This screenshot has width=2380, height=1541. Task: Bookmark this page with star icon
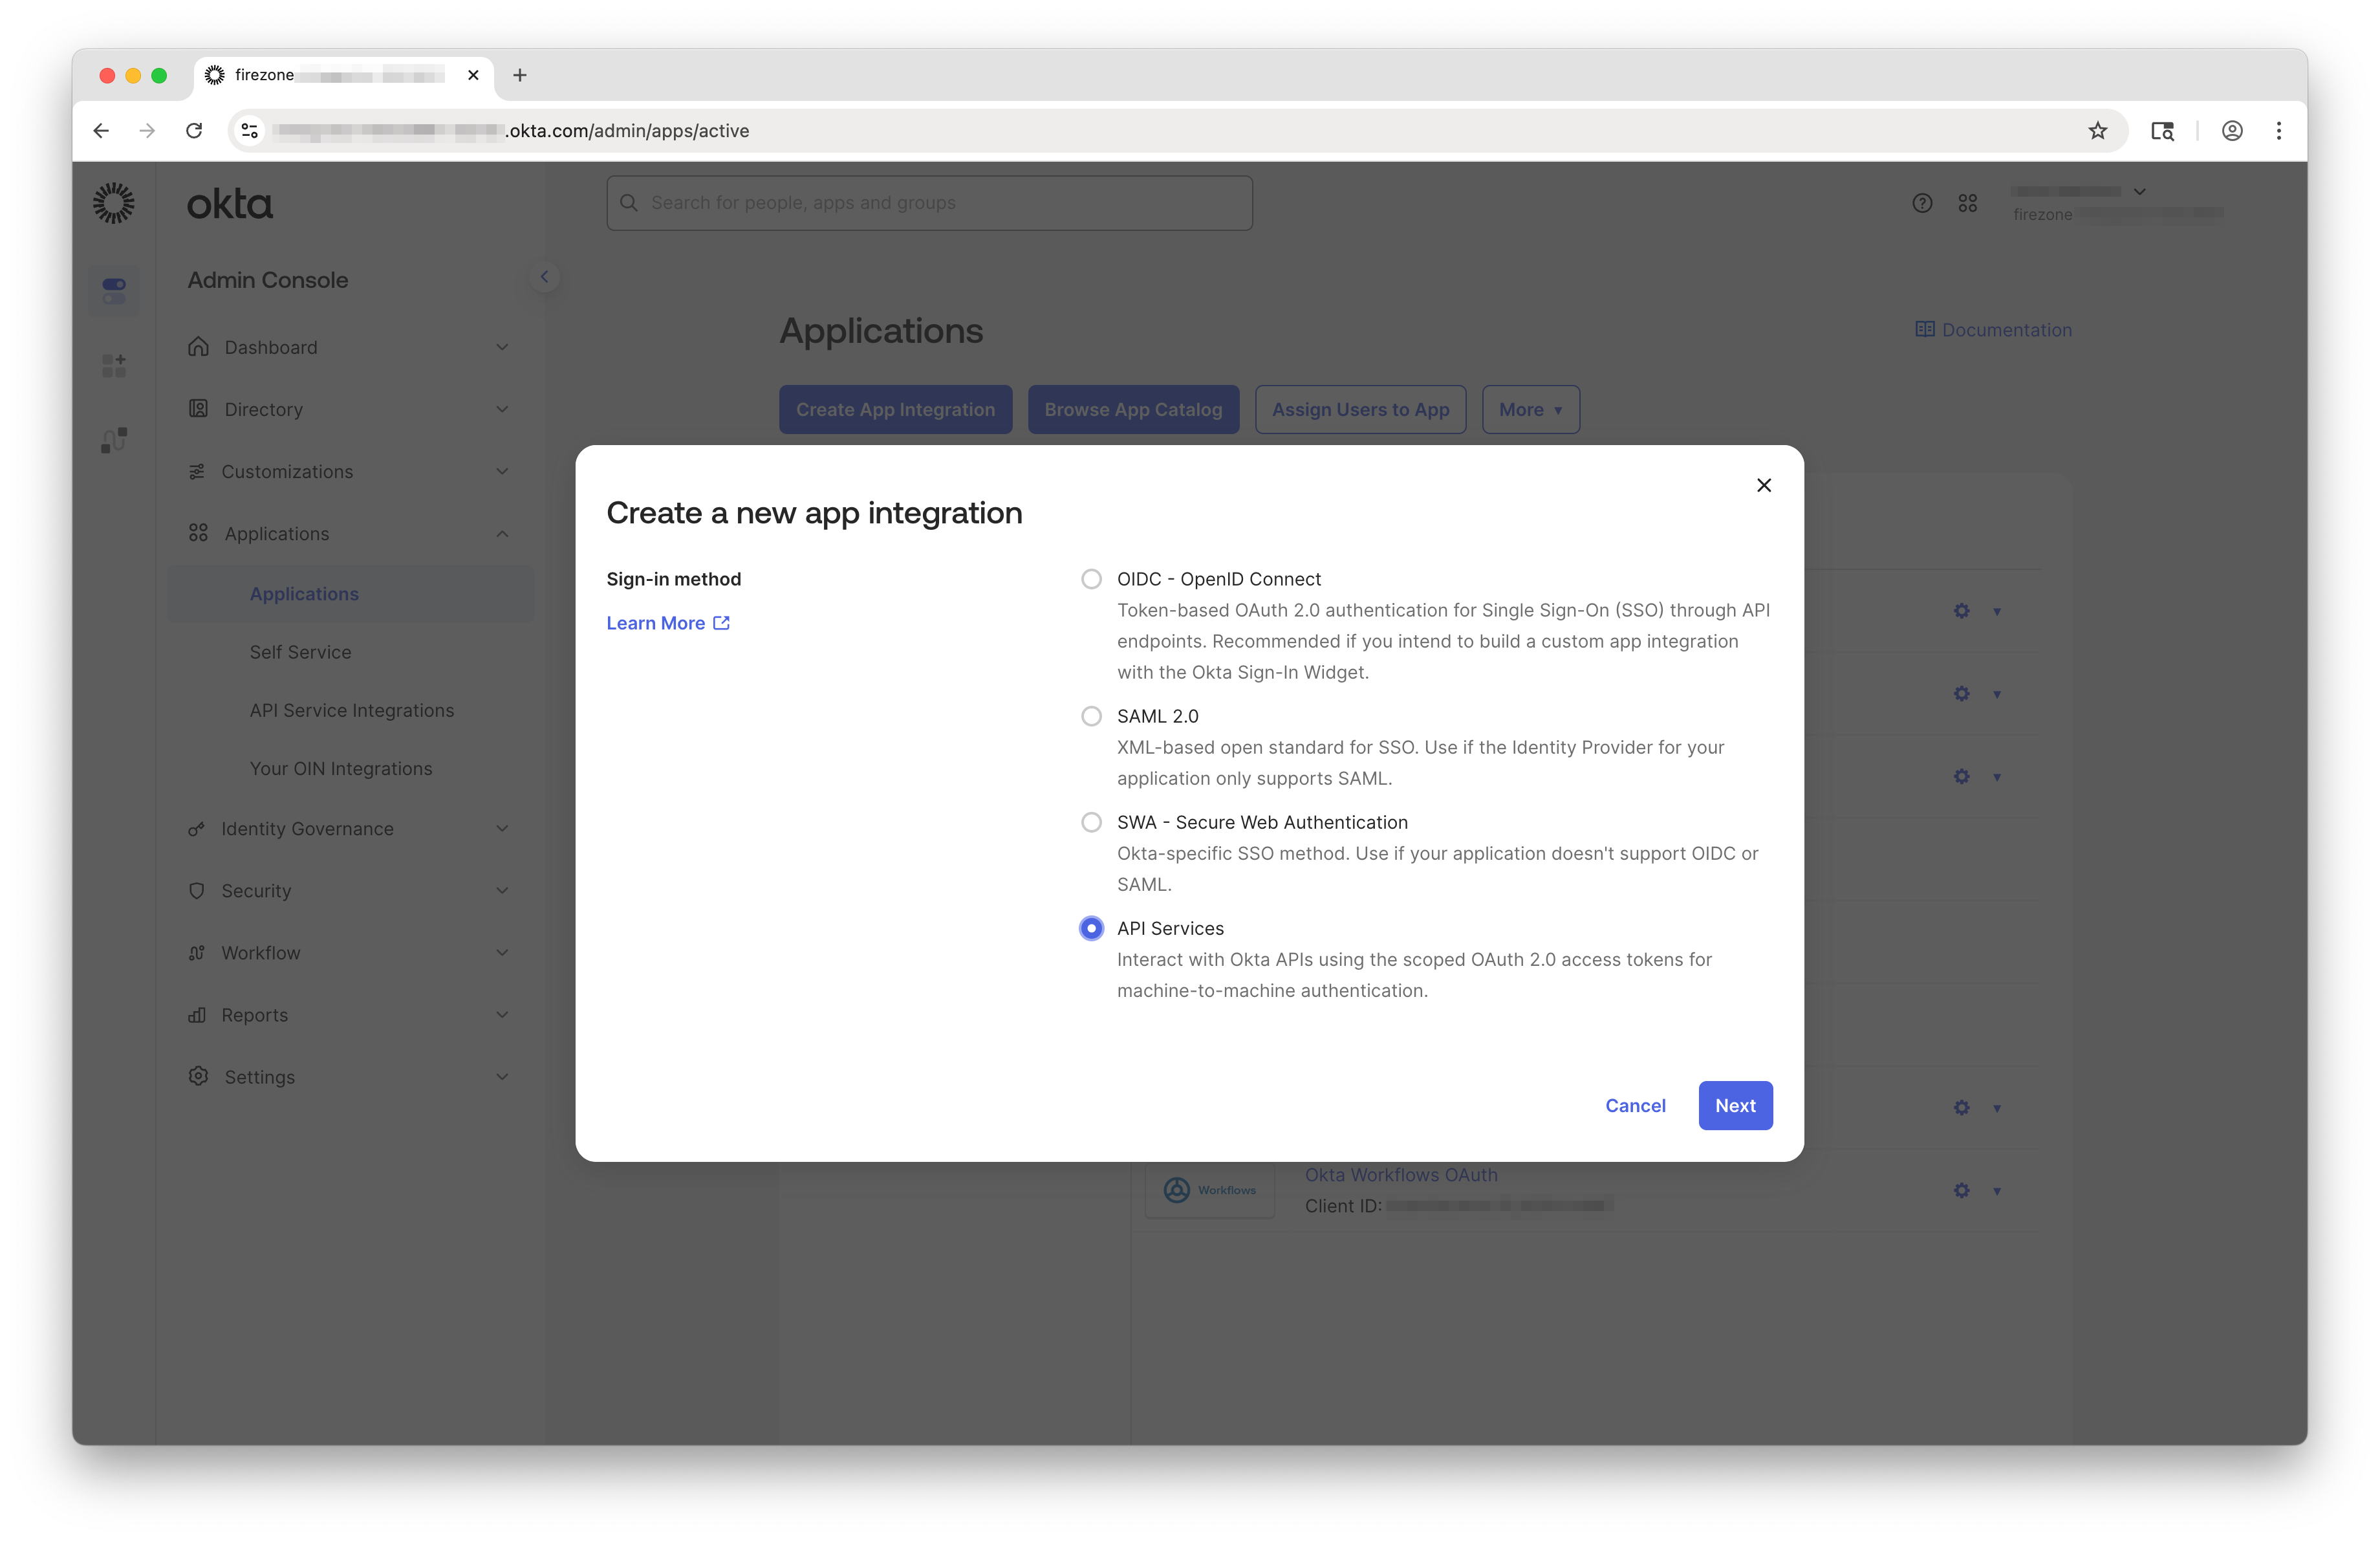(x=2097, y=131)
